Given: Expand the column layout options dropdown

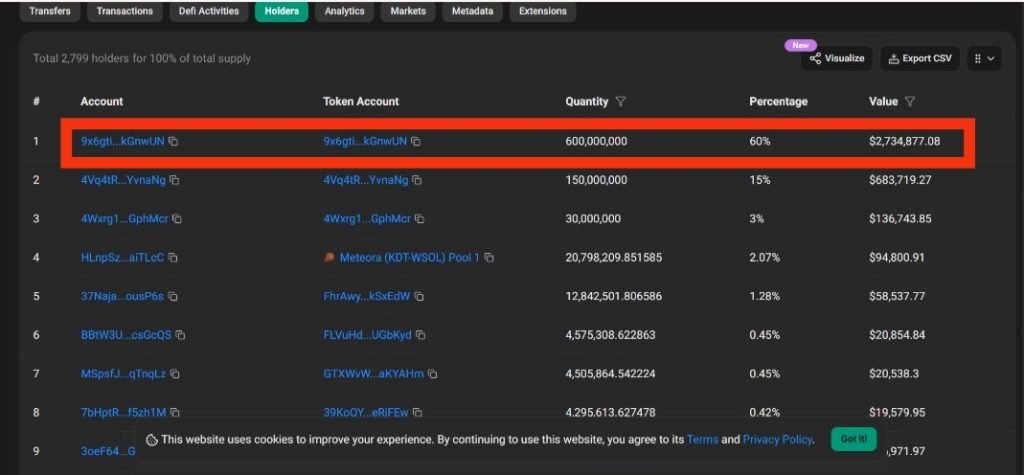Looking at the screenshot, I should (x=984, y=59).
